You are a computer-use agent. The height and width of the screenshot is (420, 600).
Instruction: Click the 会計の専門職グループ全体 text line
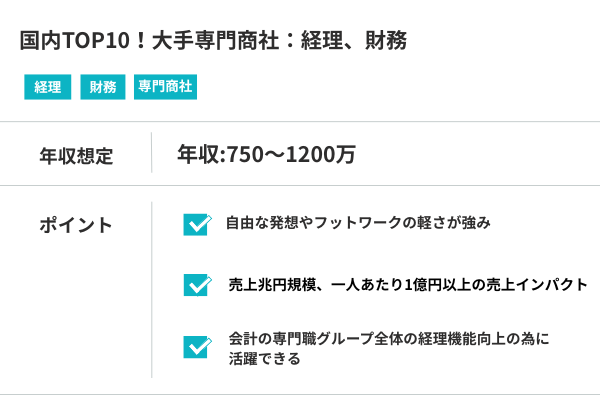coord(389,338)
